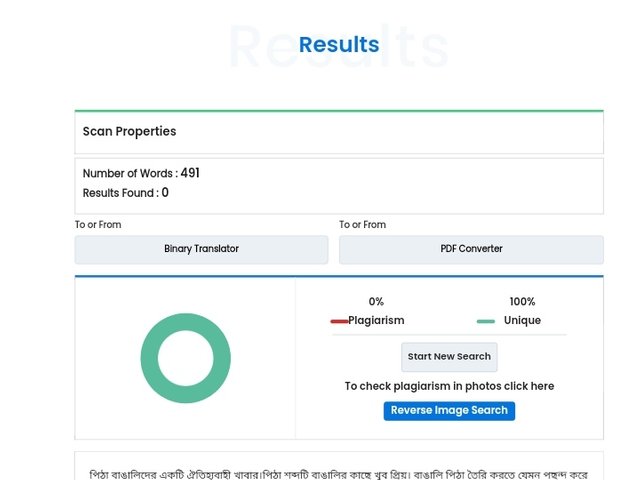640x480 pixels.
Task: Open the Binary Translator tool
Action: pyautogui.click(x=201, y=249)
